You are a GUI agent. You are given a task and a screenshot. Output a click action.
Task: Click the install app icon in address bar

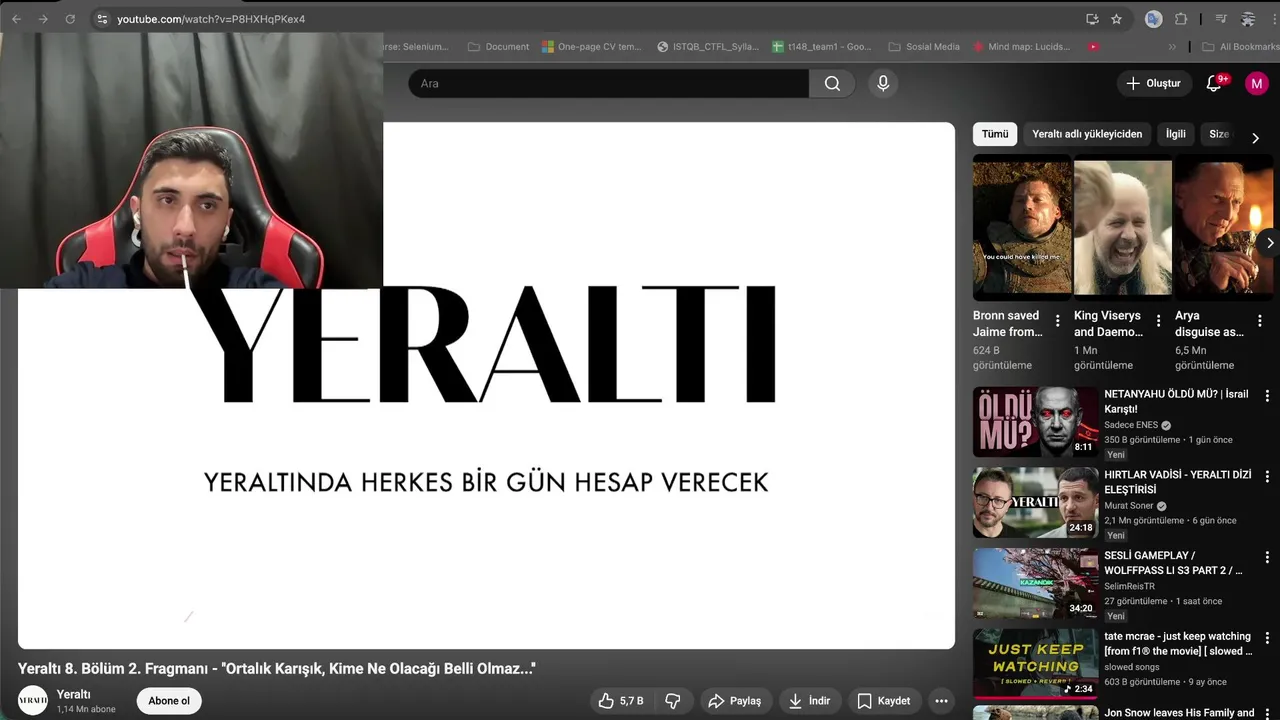(1092, 19)
